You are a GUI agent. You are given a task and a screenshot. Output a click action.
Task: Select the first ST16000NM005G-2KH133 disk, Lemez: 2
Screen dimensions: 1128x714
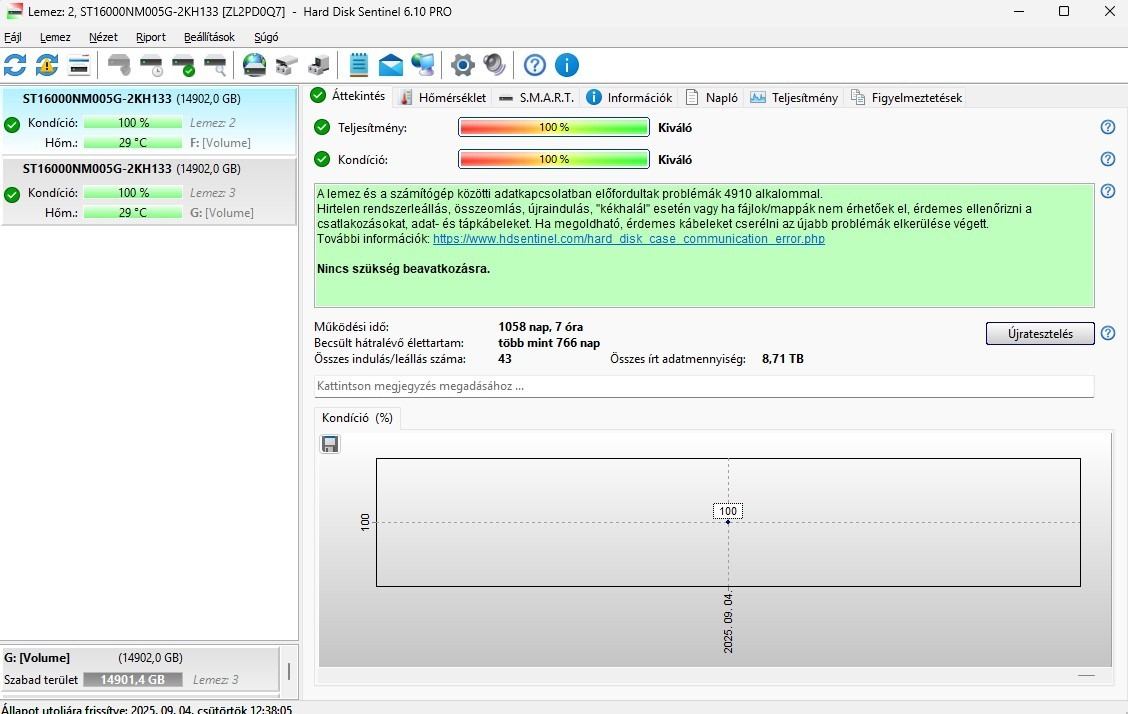click(149, 121)
